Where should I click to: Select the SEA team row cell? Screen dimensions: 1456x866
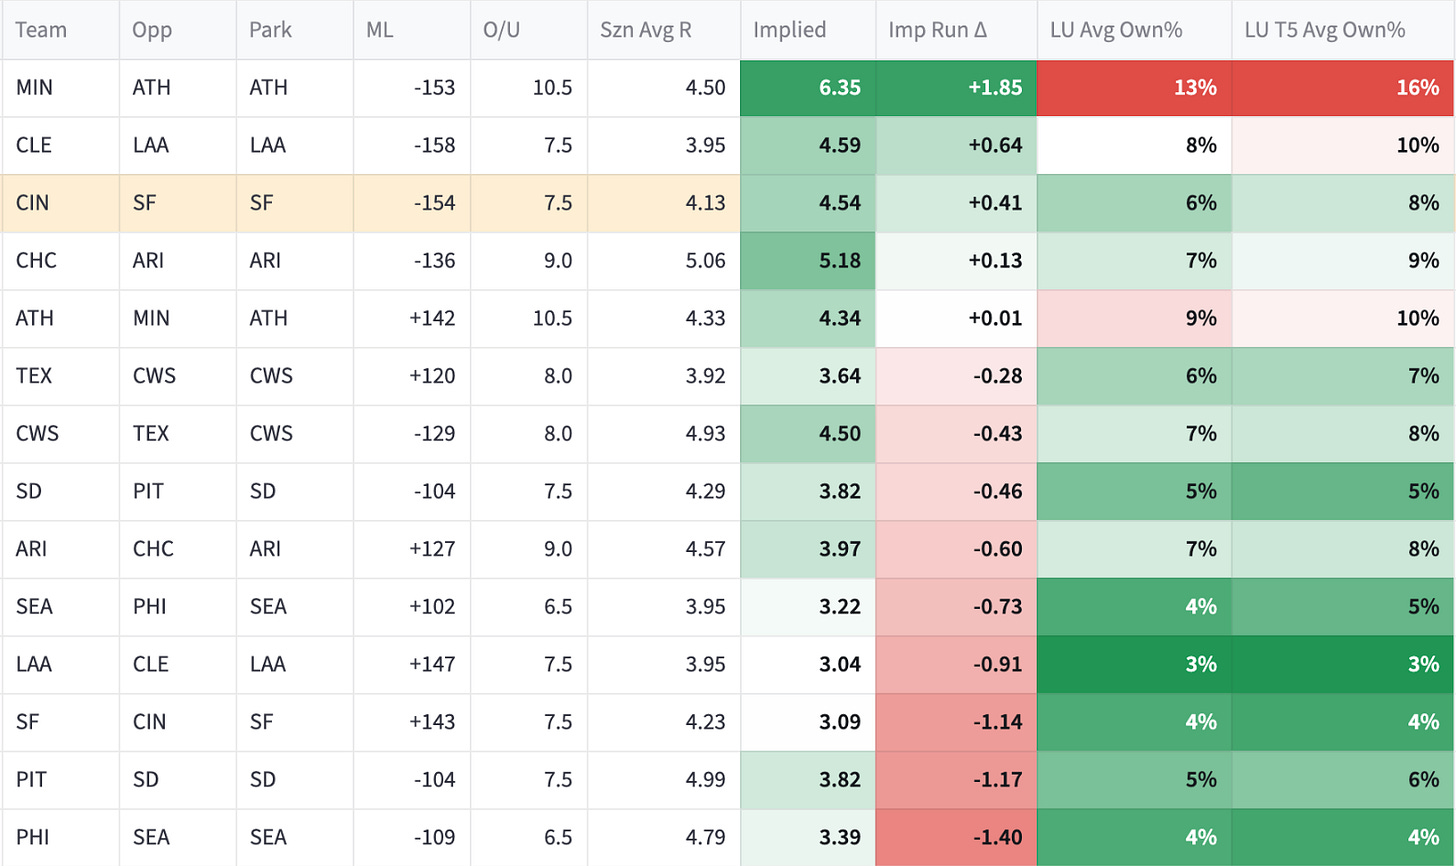coord(60,607)
